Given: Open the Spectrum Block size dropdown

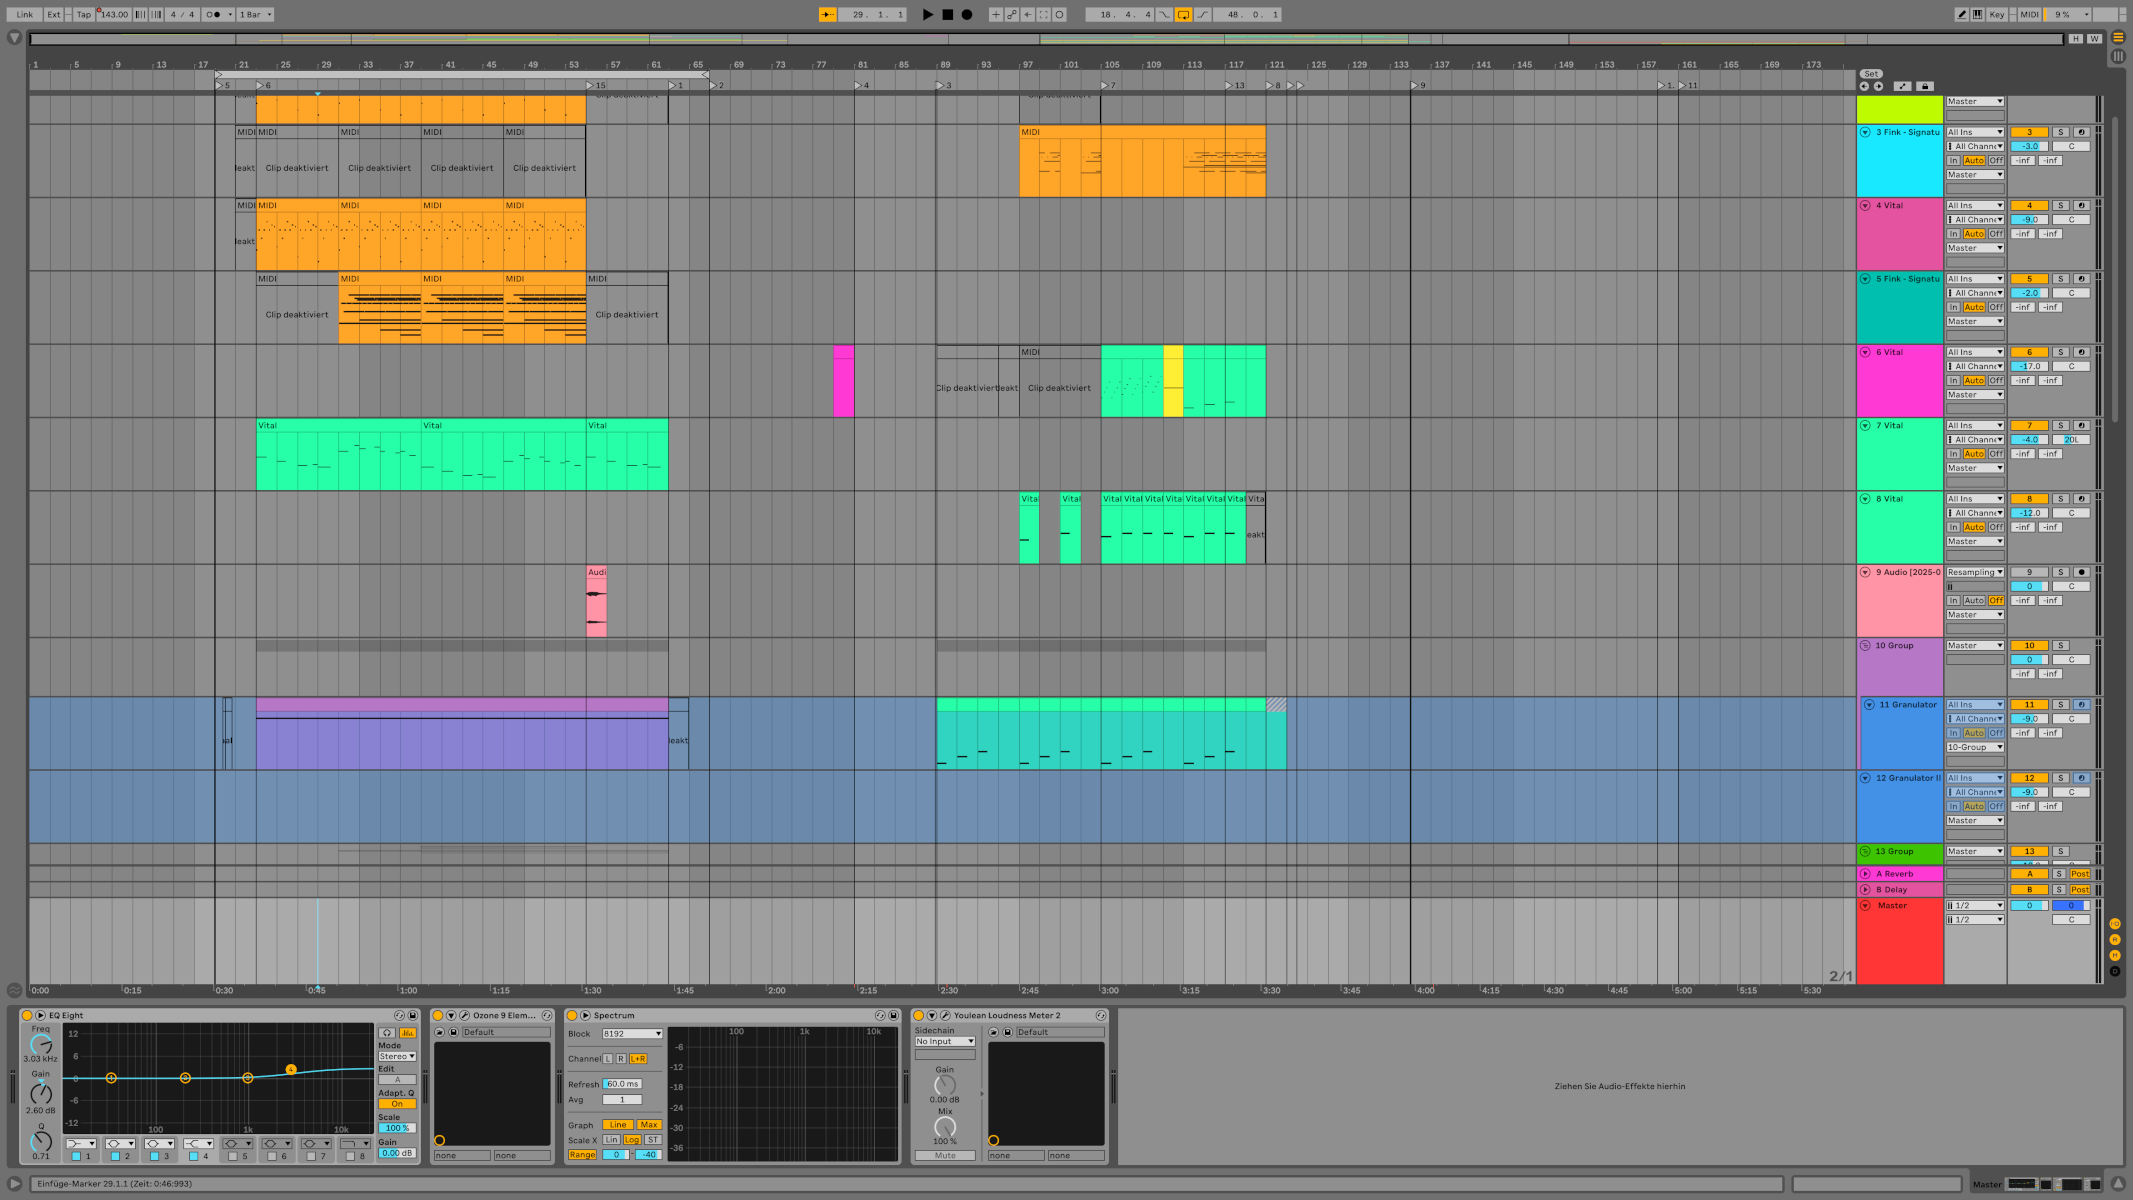Looking at the screenshot, I should 632,1033.
